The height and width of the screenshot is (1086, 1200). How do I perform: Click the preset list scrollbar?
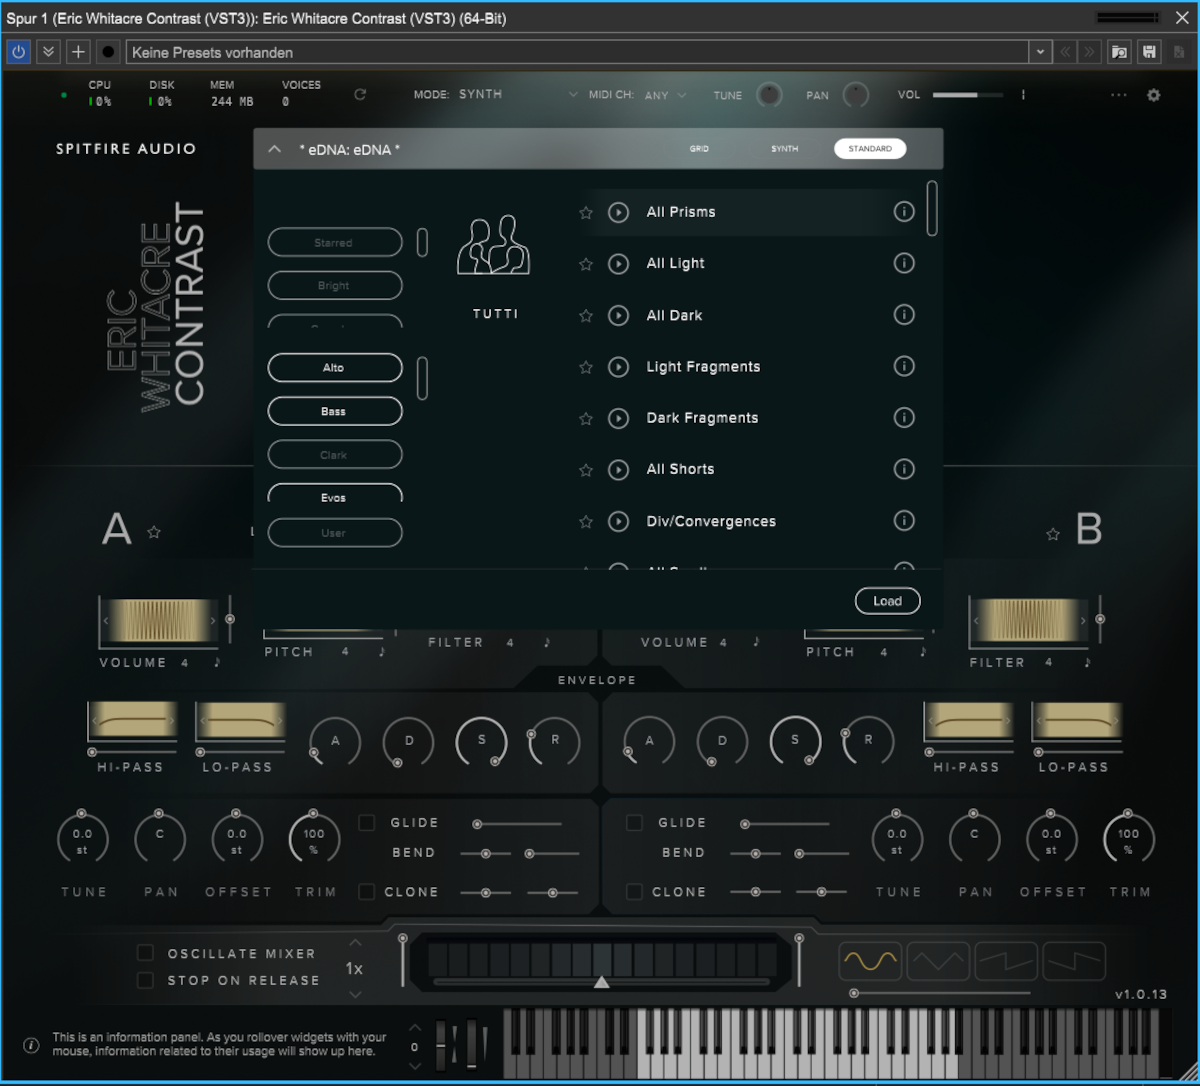pos(932,208)
